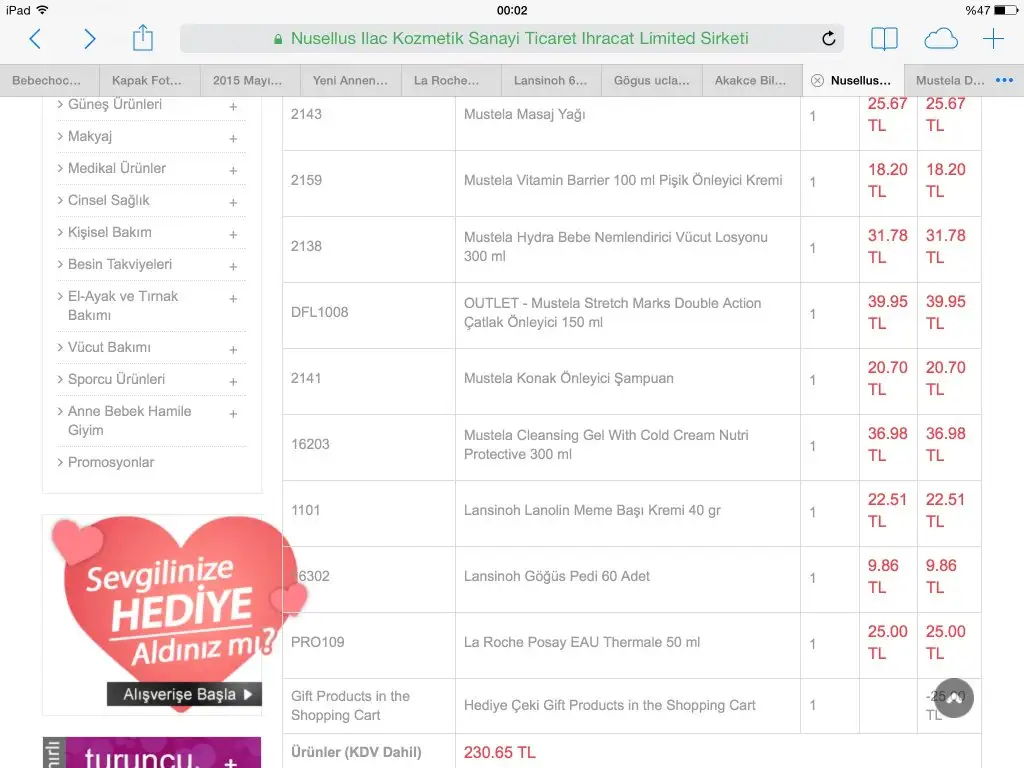This screenshot has height=768, width=1024.
Task: Select OUTLET Mustela Stretch Marks product
Action: 613,313
